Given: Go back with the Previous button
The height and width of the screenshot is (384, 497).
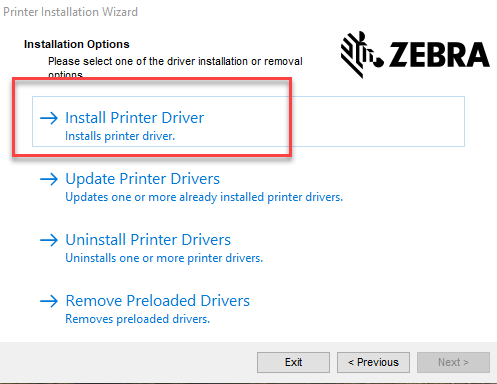Looking at the screenshot, I should coord(373,362).
